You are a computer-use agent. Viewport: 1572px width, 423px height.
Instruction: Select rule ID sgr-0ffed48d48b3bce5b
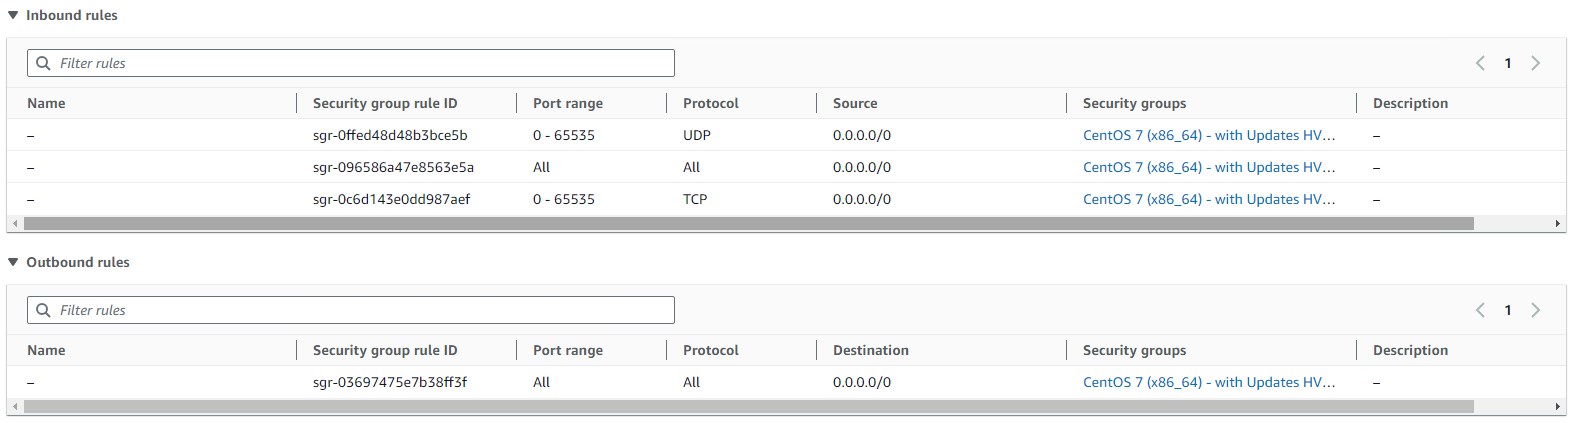tap(390, 135)
